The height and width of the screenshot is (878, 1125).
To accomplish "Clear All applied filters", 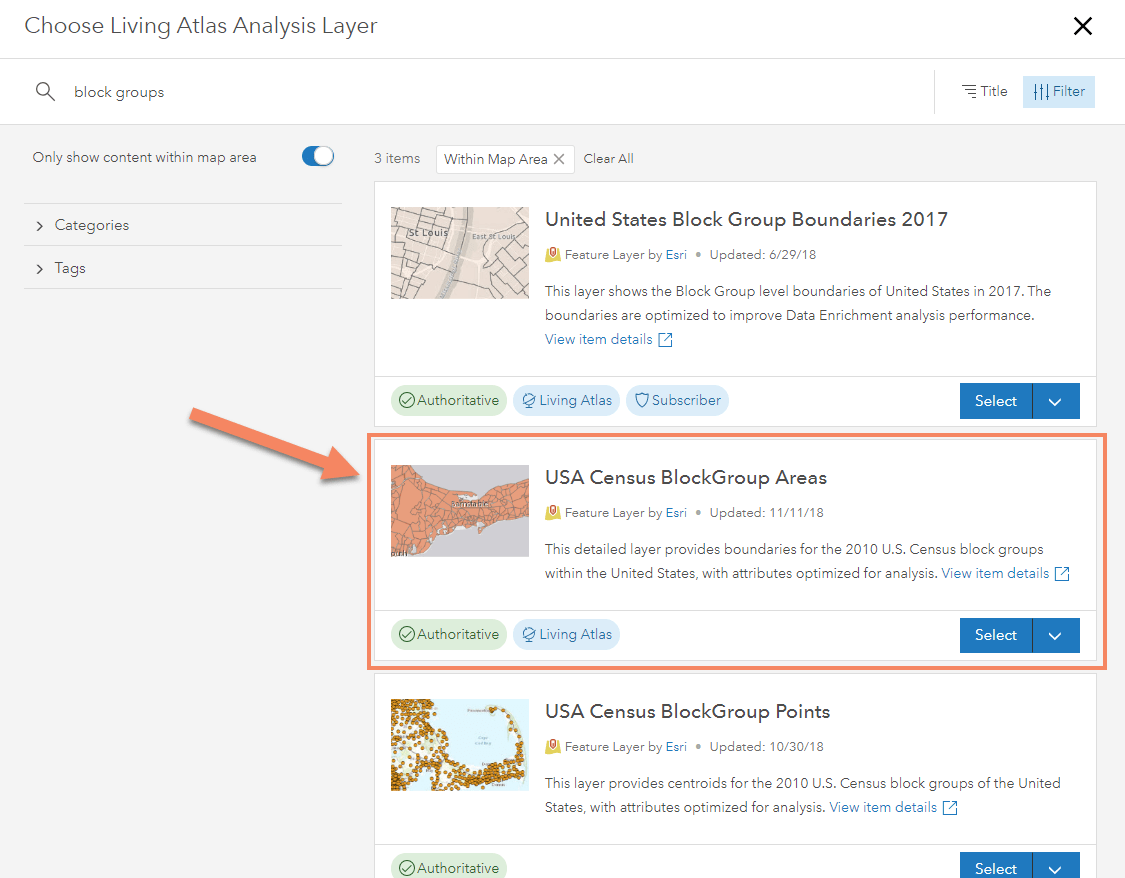I will pos(608,159).
